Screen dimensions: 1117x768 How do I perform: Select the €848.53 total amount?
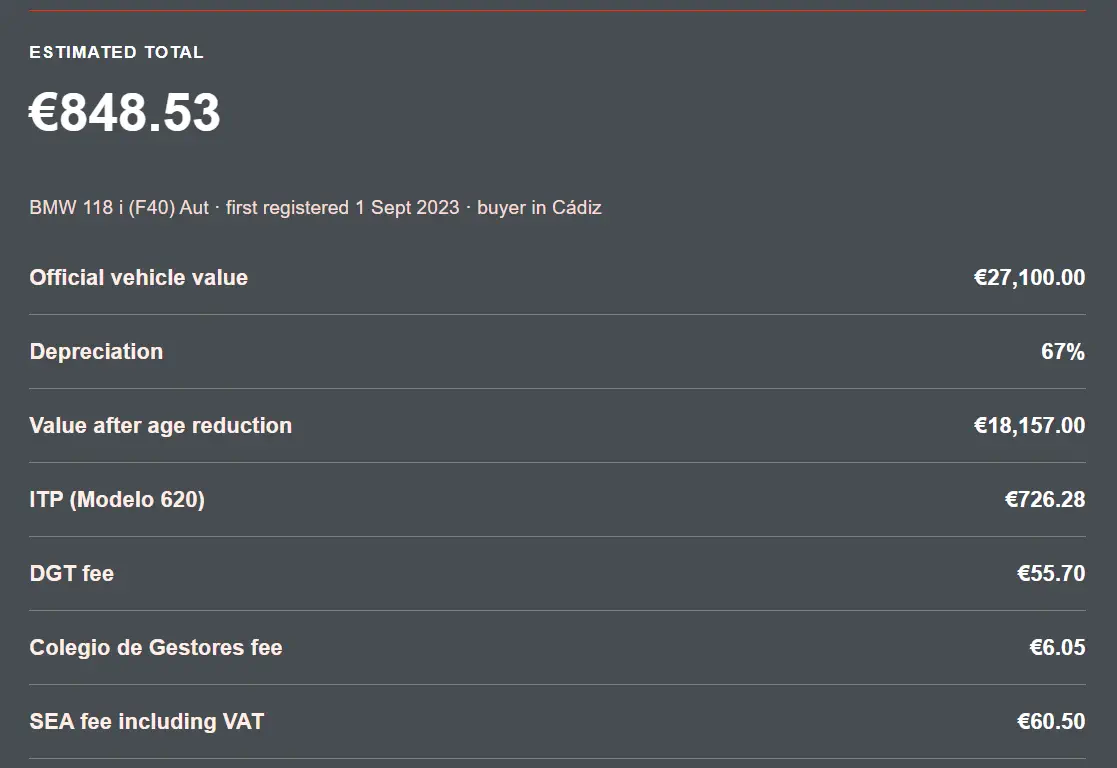click(125, 113)
